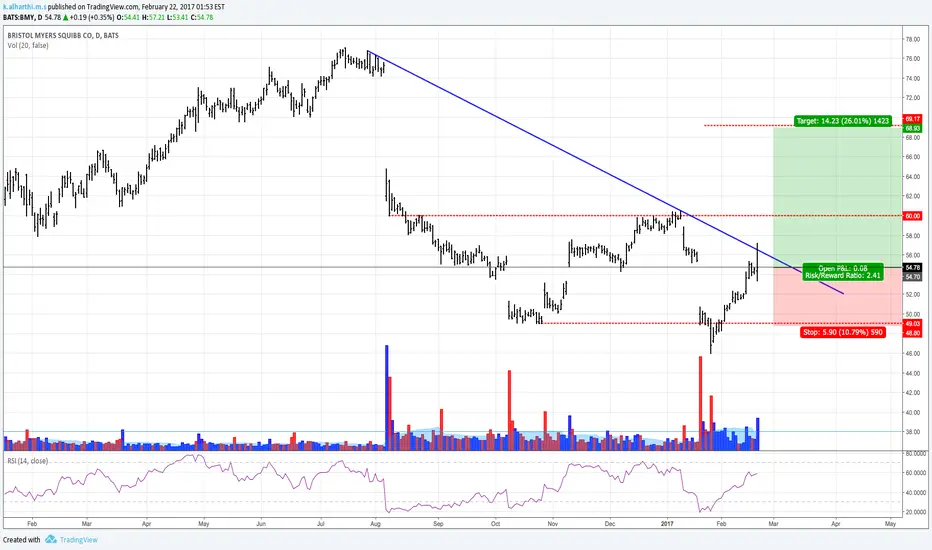
Task: Click the Oct label on time axis
Action: 495,524
